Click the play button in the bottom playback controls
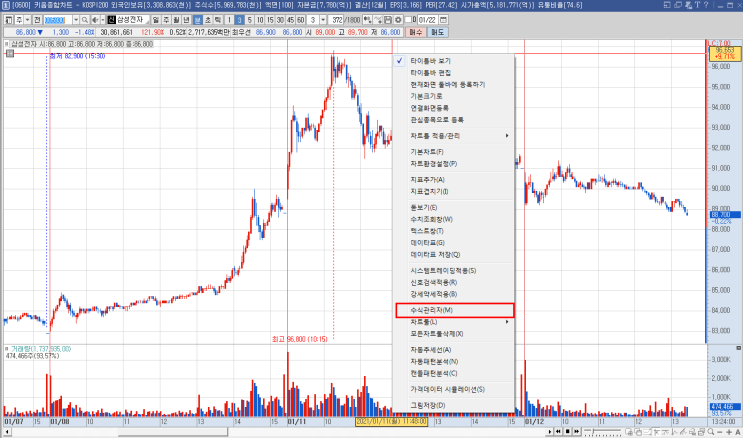The width and height of the screenshot is (743, 438). pyautogui.click(x=550, y=431)
